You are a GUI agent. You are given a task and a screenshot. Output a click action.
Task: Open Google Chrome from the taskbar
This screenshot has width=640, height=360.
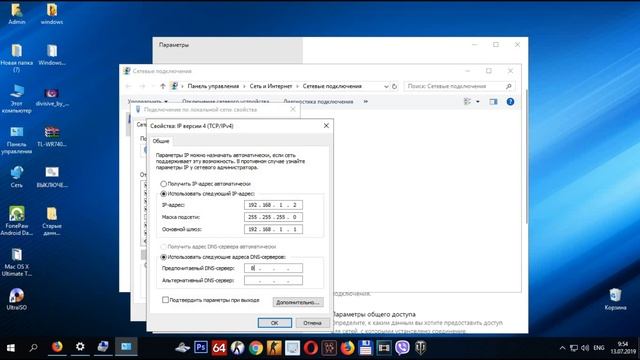coord(256,348)
